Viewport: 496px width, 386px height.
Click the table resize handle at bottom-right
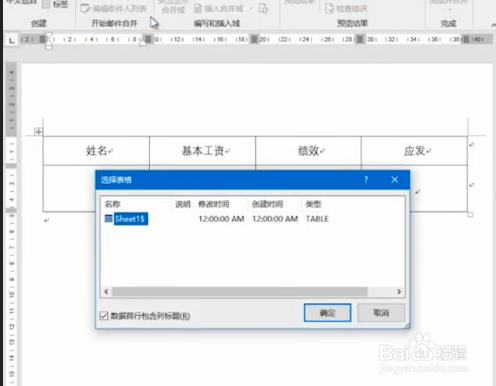470,215
